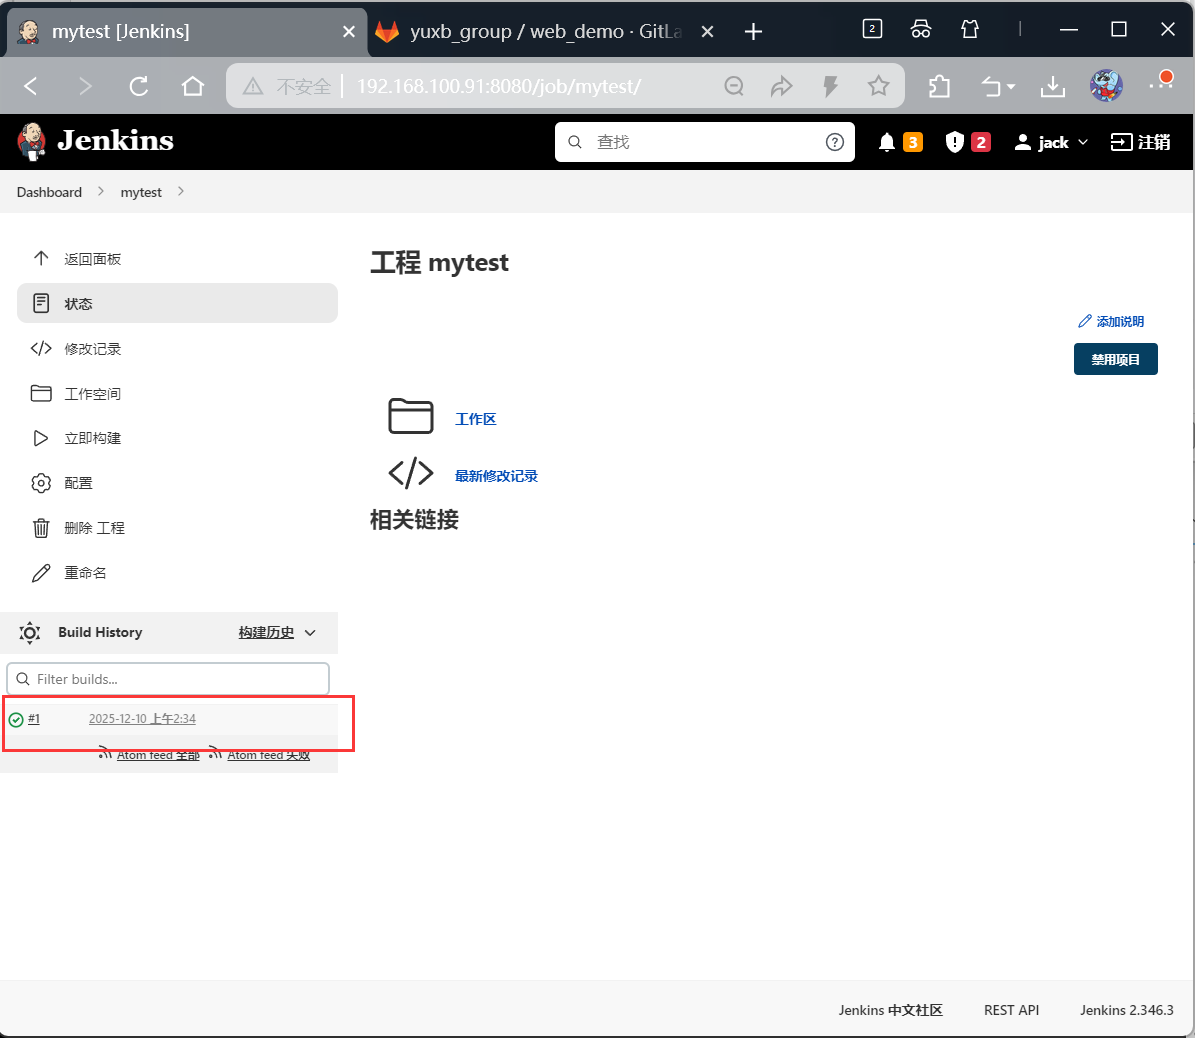
Task: Open 工作空间 in the sidebar
Action: pyautogui.click(x=177, y=393)
